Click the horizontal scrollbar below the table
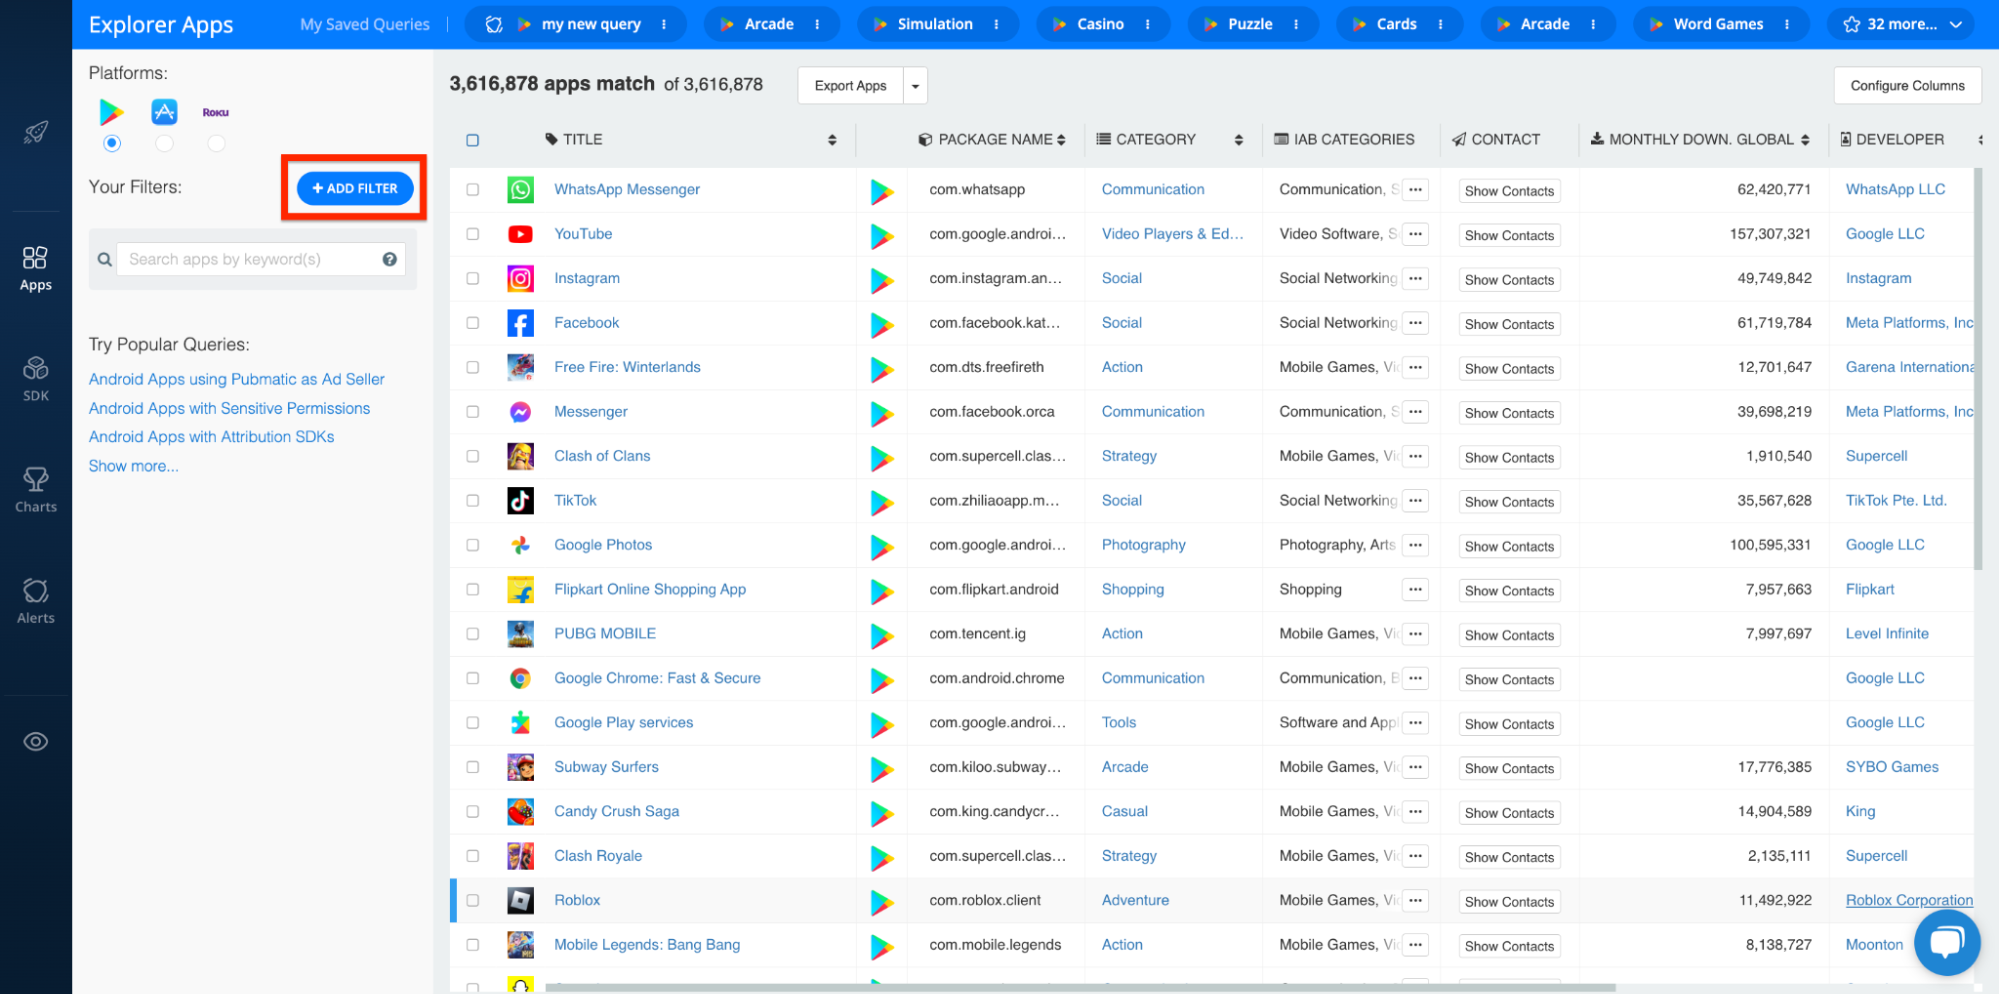 tap(1080, 988)
